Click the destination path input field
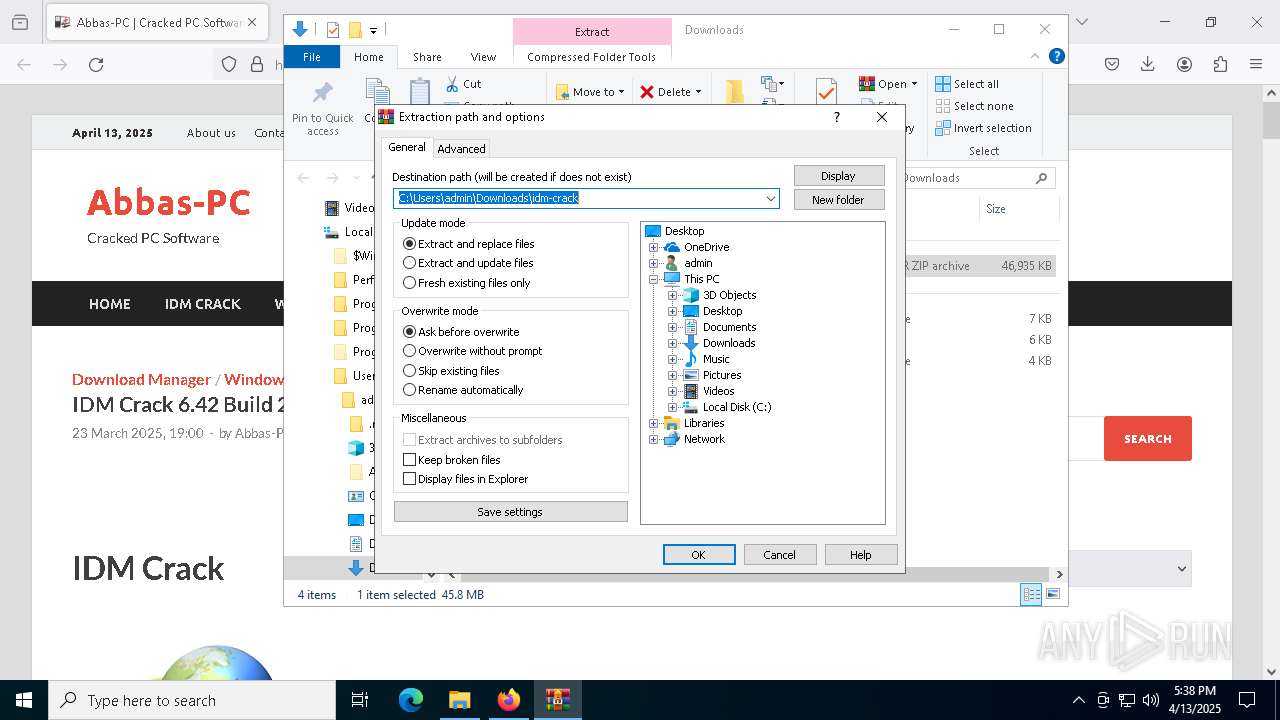 (586, 198)
